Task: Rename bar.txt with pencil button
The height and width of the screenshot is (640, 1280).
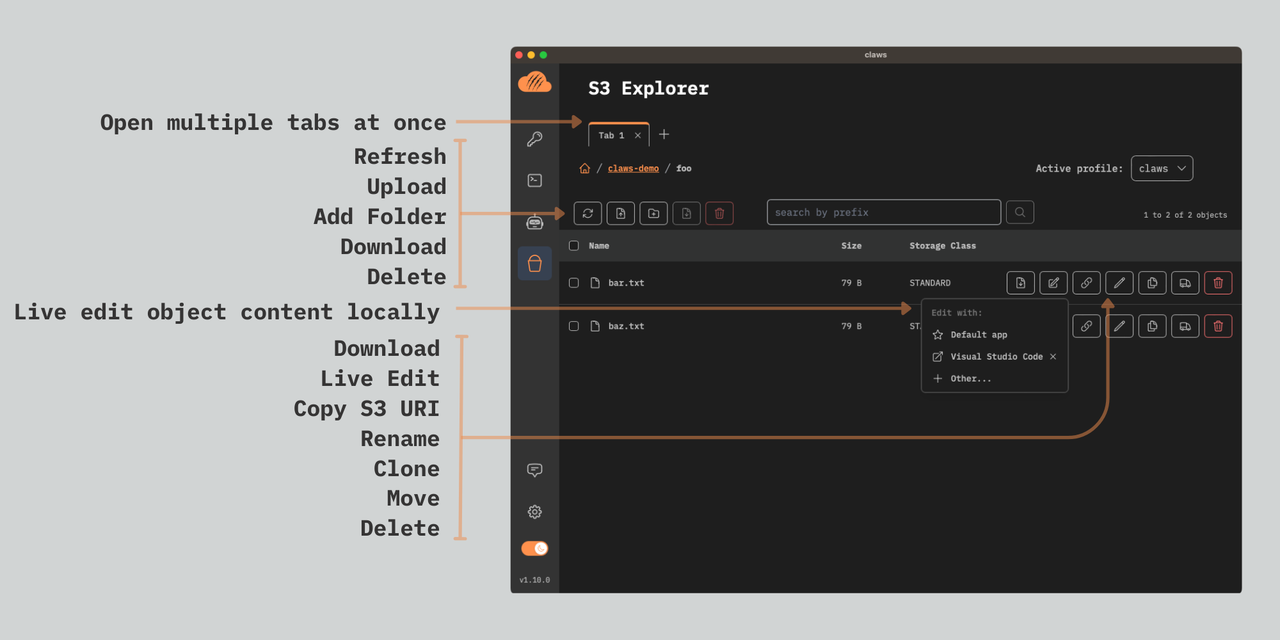Action: [1120, 283]
